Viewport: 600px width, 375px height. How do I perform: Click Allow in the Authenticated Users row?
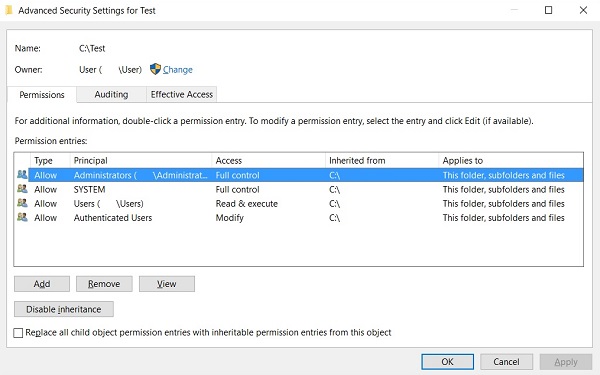point(46,218)
